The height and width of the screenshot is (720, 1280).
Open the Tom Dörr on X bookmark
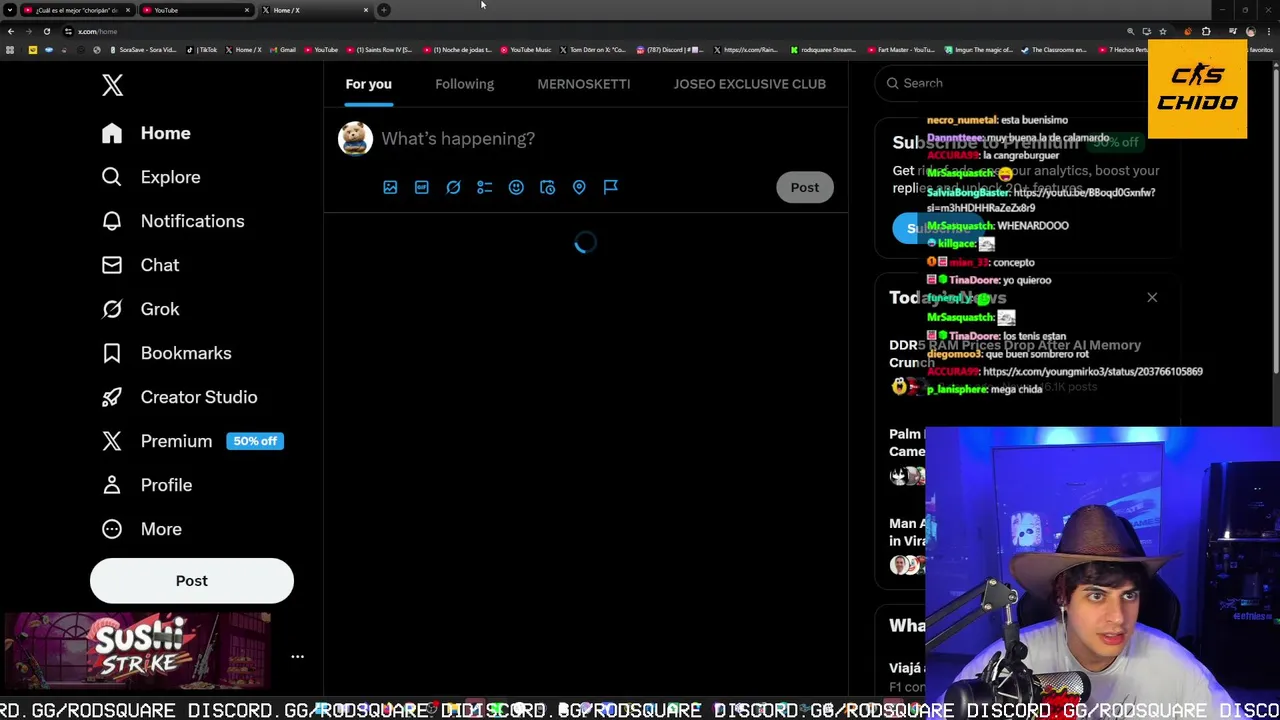coord(593,49)
